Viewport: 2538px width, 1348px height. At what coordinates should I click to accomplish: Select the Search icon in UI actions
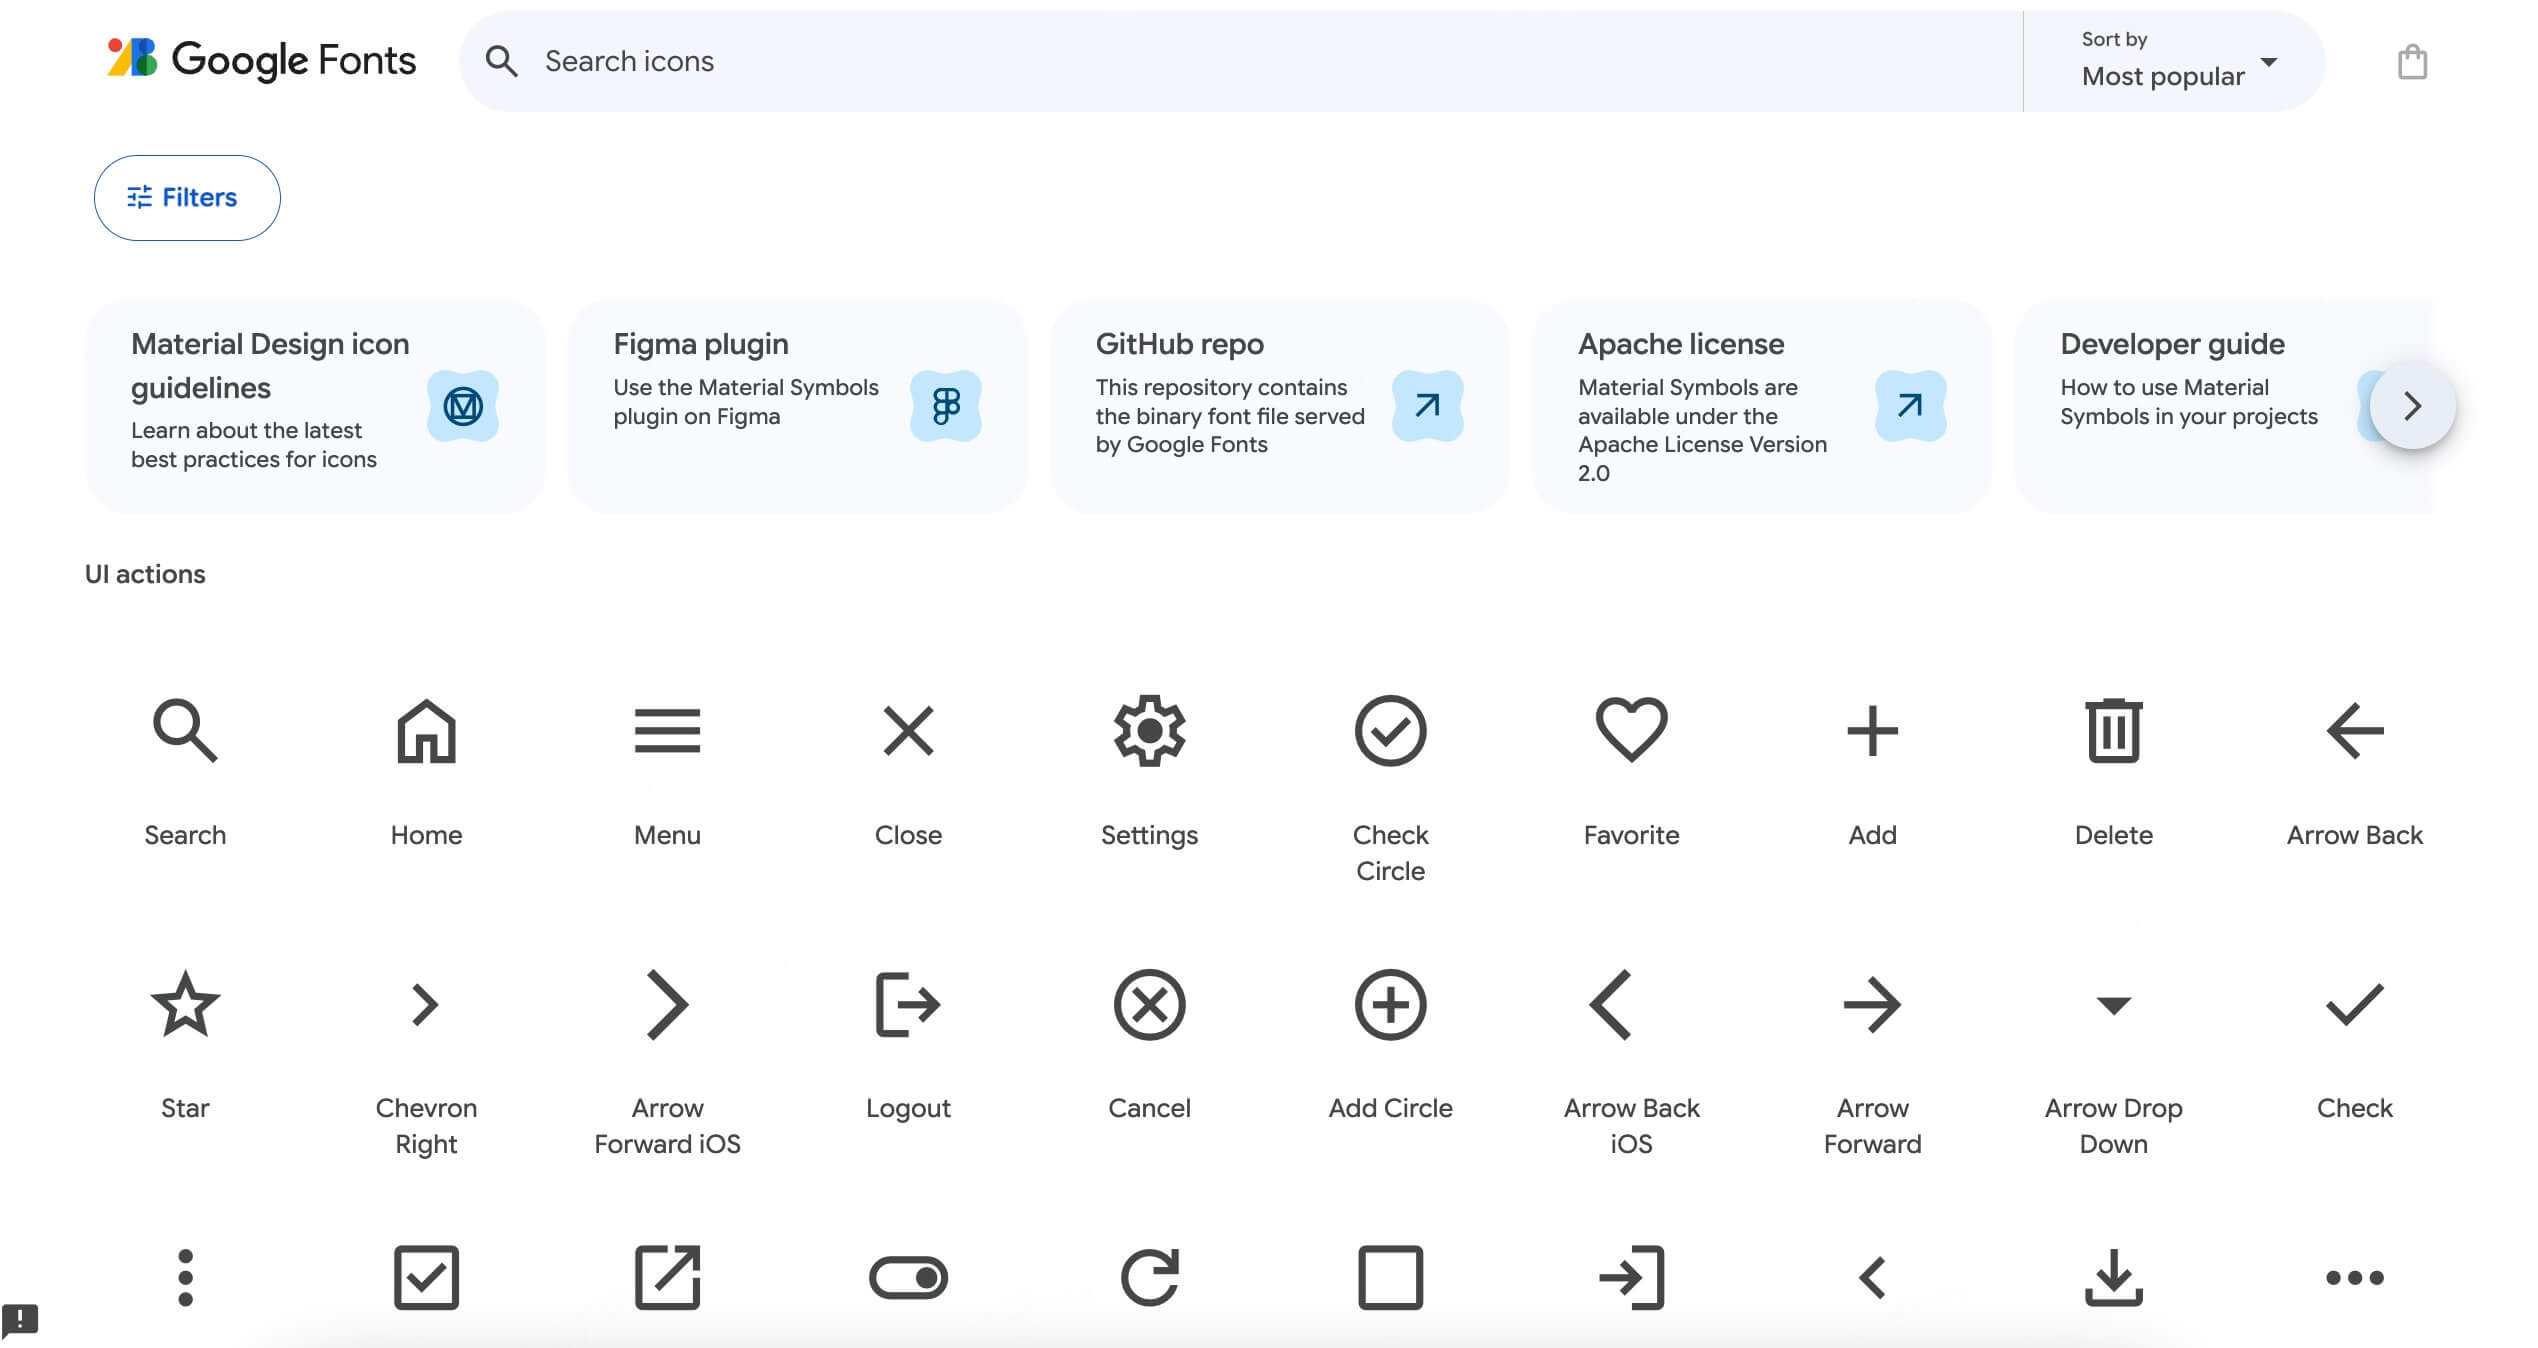pyautogui.click(x=185, y=731)
